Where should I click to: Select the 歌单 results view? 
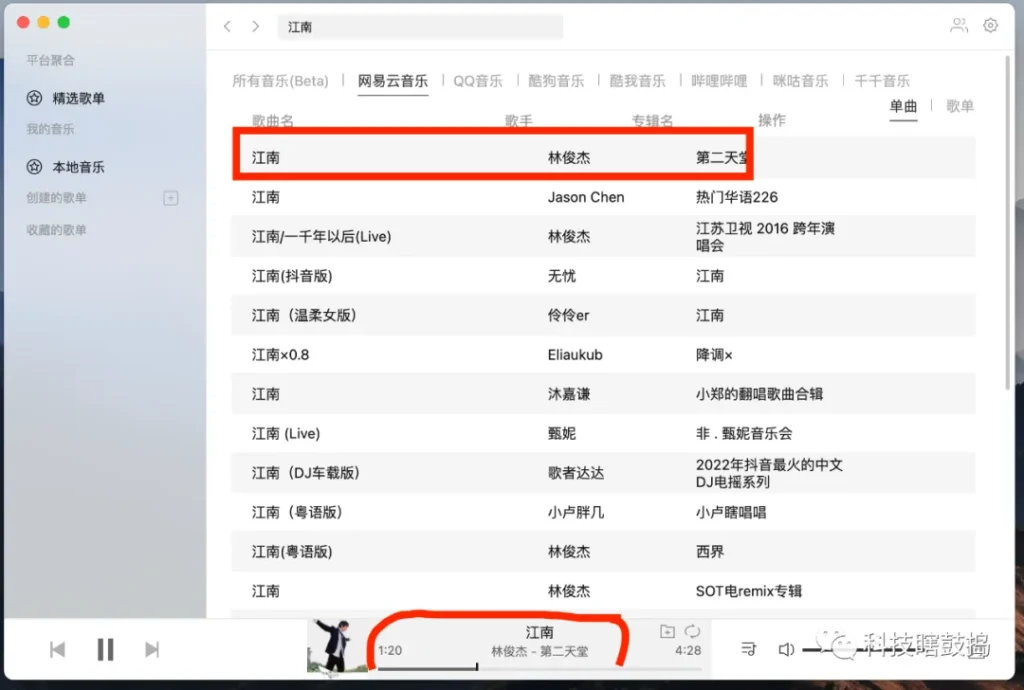pyautogui.click(x=959, y=106)
